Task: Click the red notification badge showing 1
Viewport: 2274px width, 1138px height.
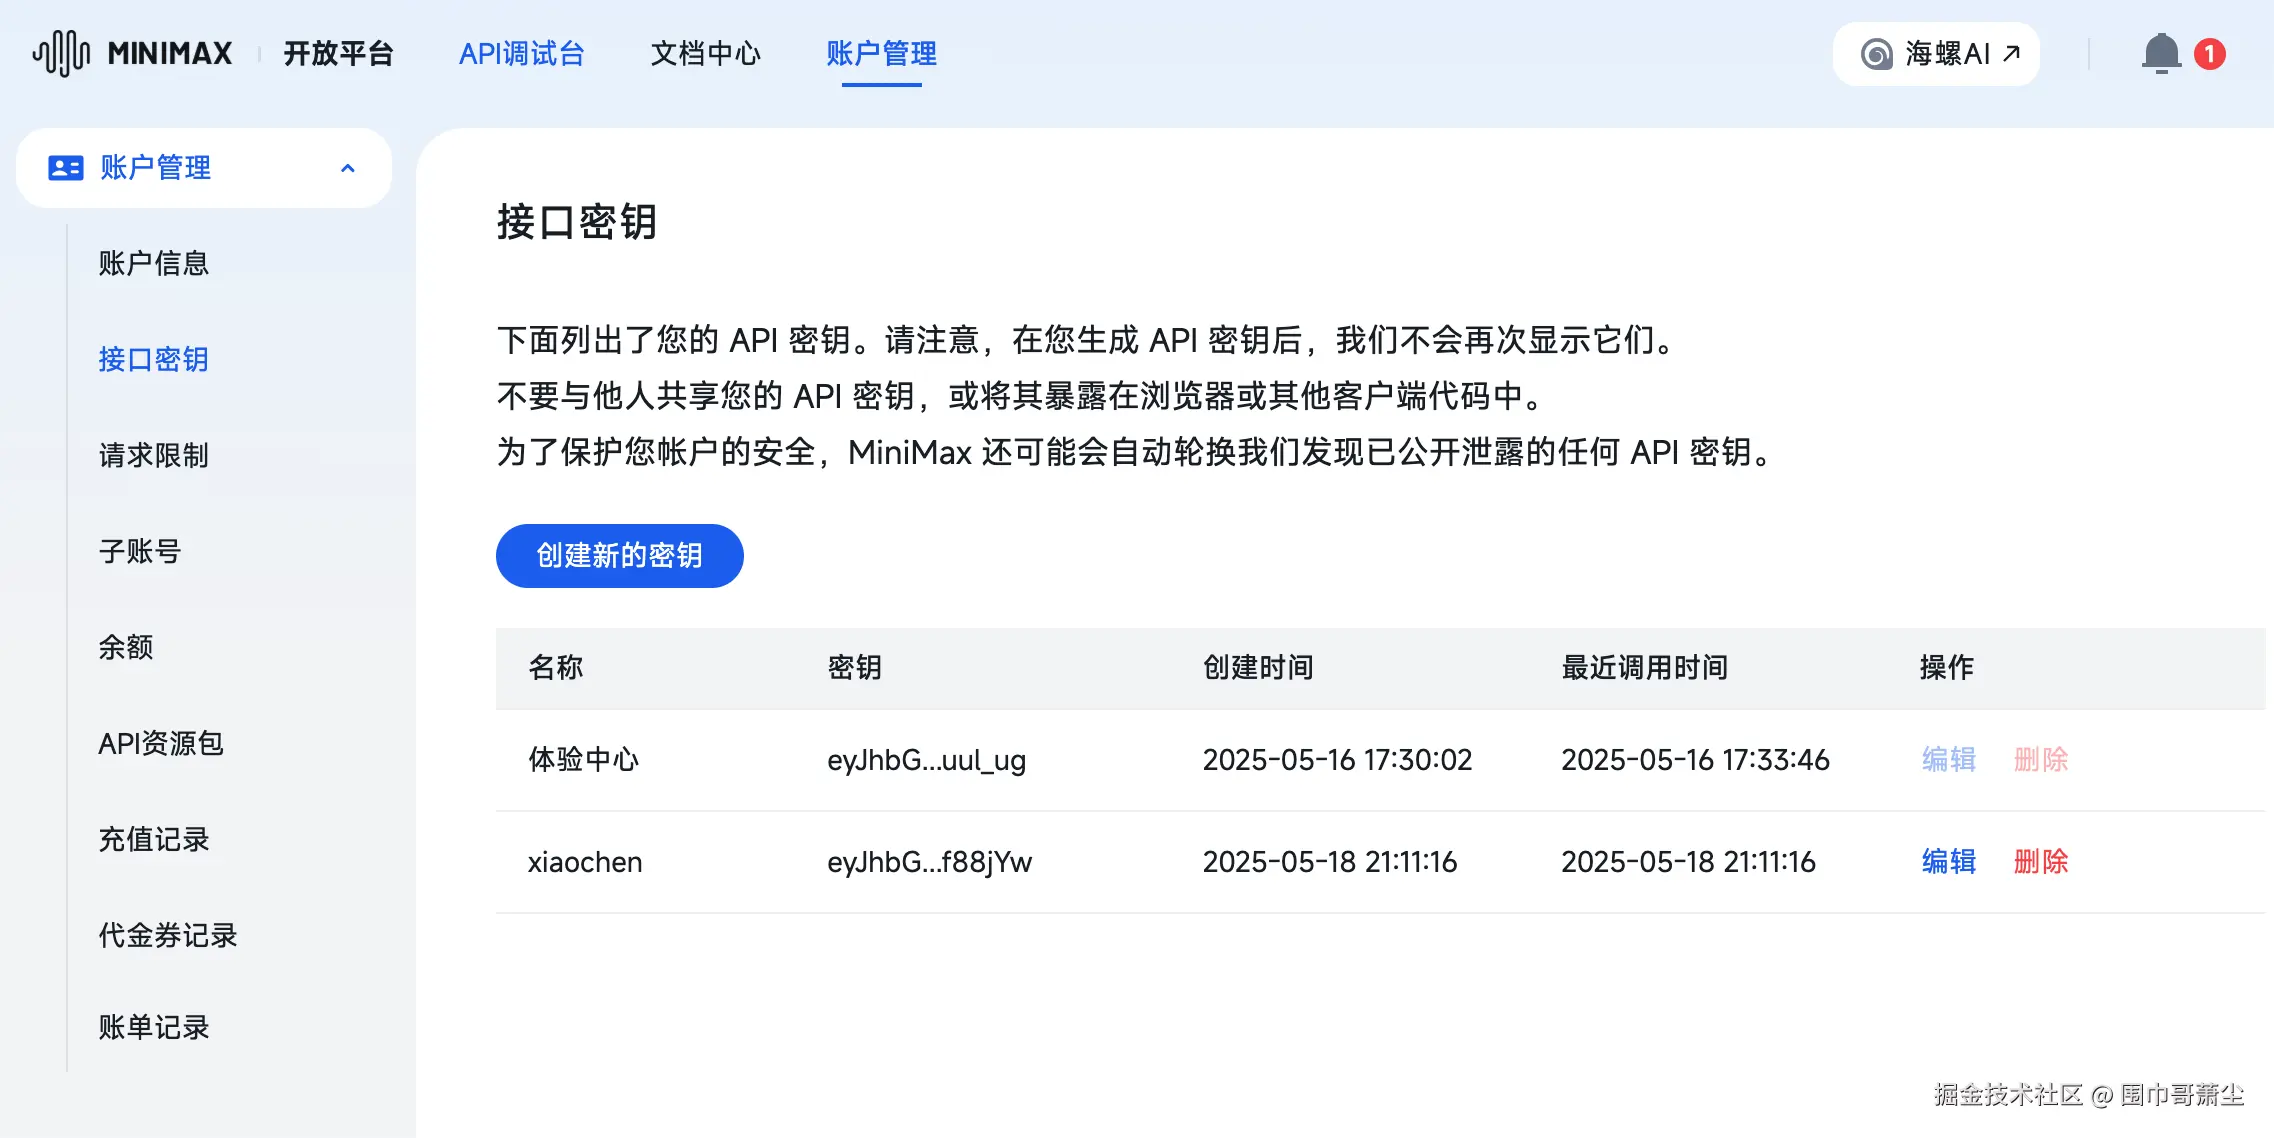Action: [x=2209, y=53]
